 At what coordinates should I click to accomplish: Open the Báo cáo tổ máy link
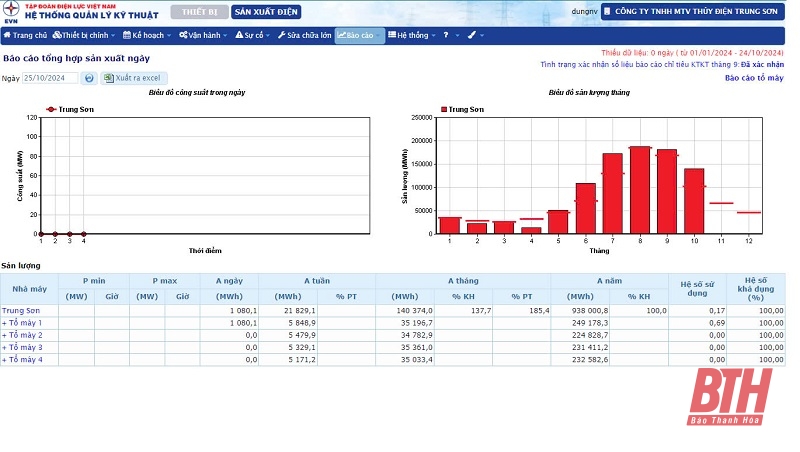[x=754, y=77]
